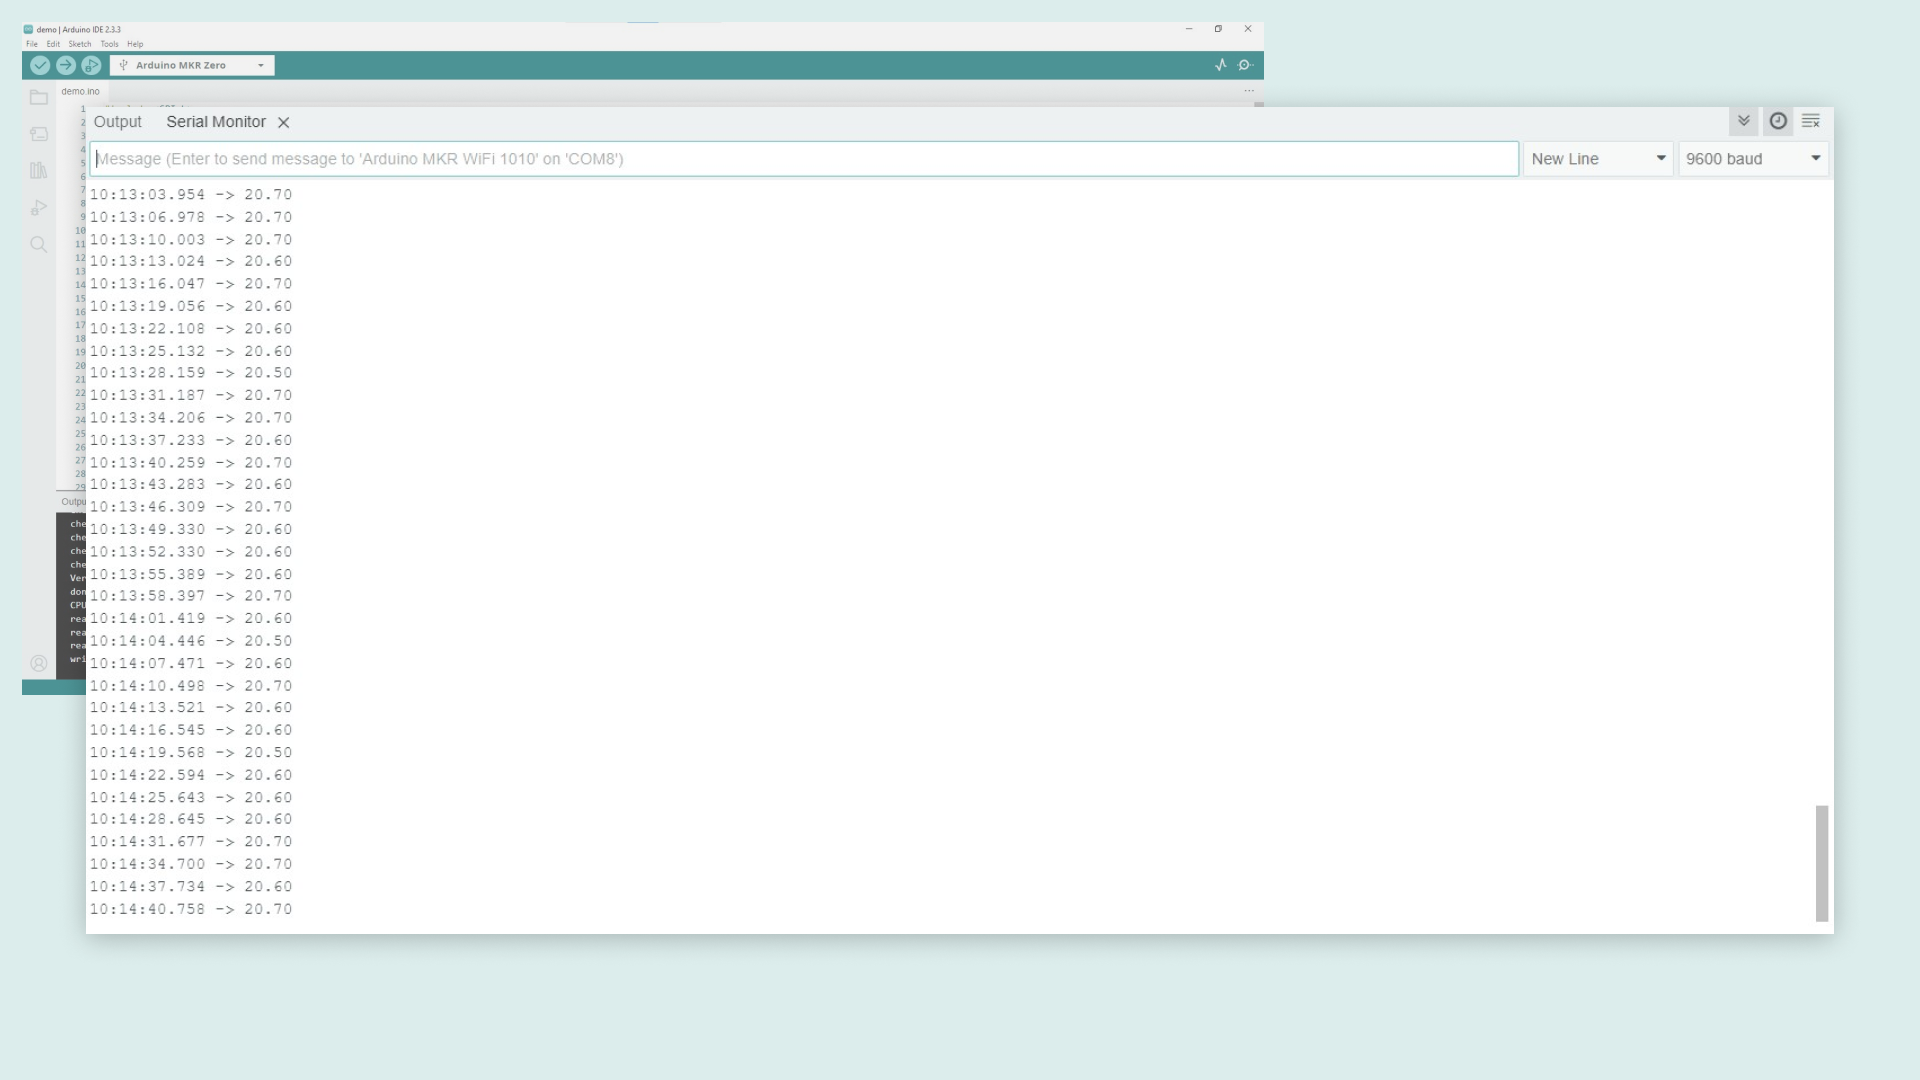Expand the Arduino MKR Zero board selector
Screen dimensions: 1920x1080
coord(192,65)
